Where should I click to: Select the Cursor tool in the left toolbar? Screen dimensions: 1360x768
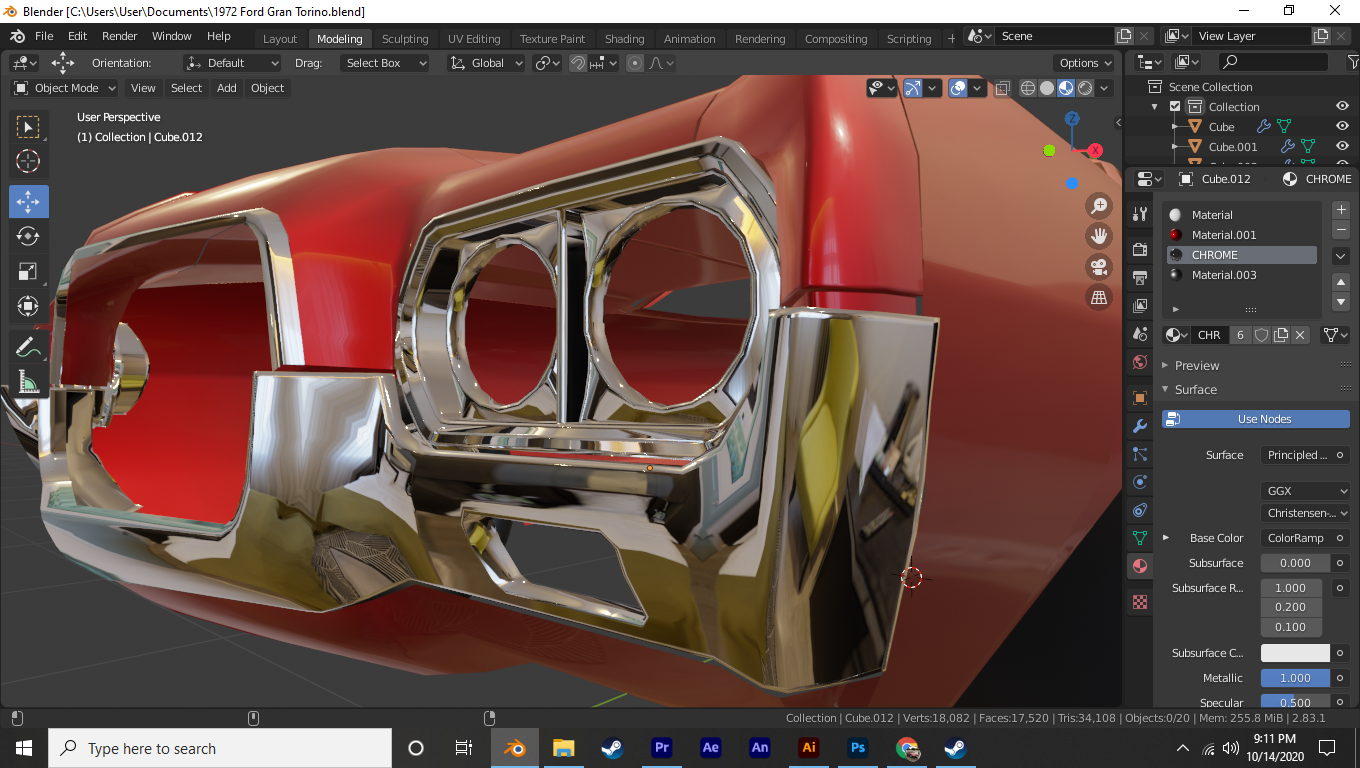pos(28,161)
